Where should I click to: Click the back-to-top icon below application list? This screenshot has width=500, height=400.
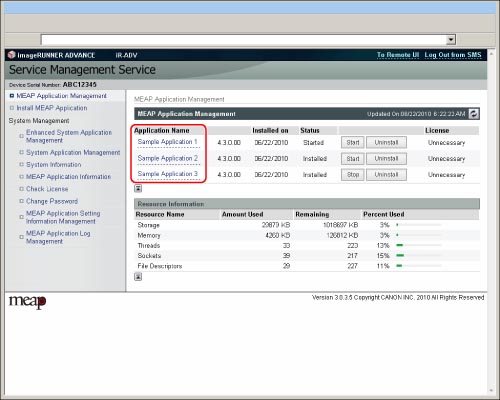pyautogui.click(x=138, y=188)
